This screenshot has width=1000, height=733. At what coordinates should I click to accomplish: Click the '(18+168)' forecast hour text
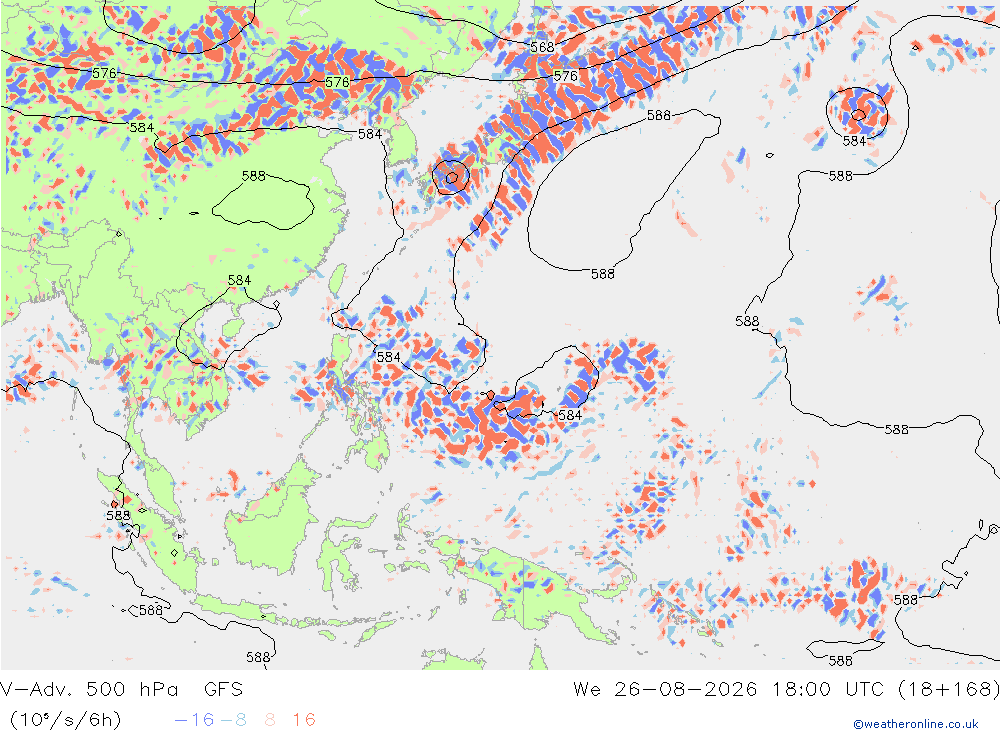tap(948, 690)
